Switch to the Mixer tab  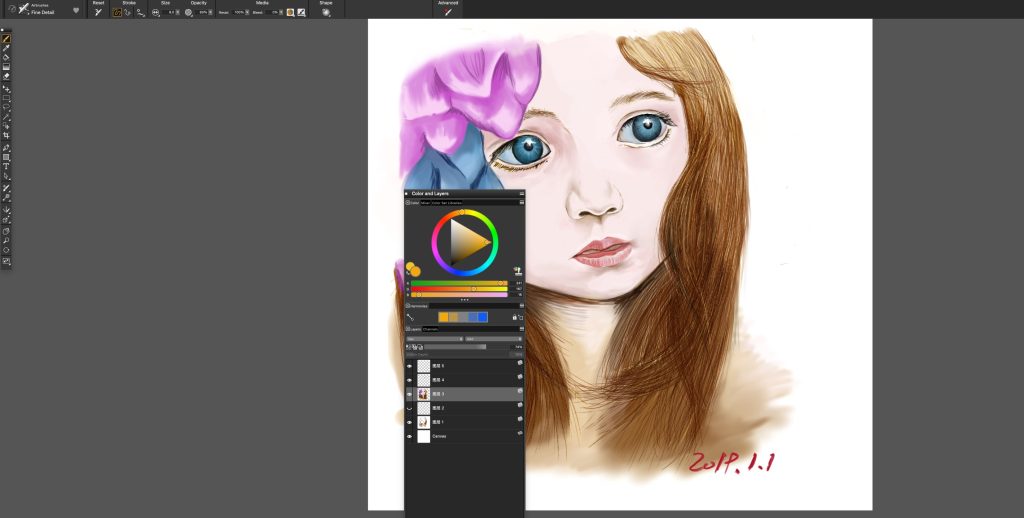point(425,203)
